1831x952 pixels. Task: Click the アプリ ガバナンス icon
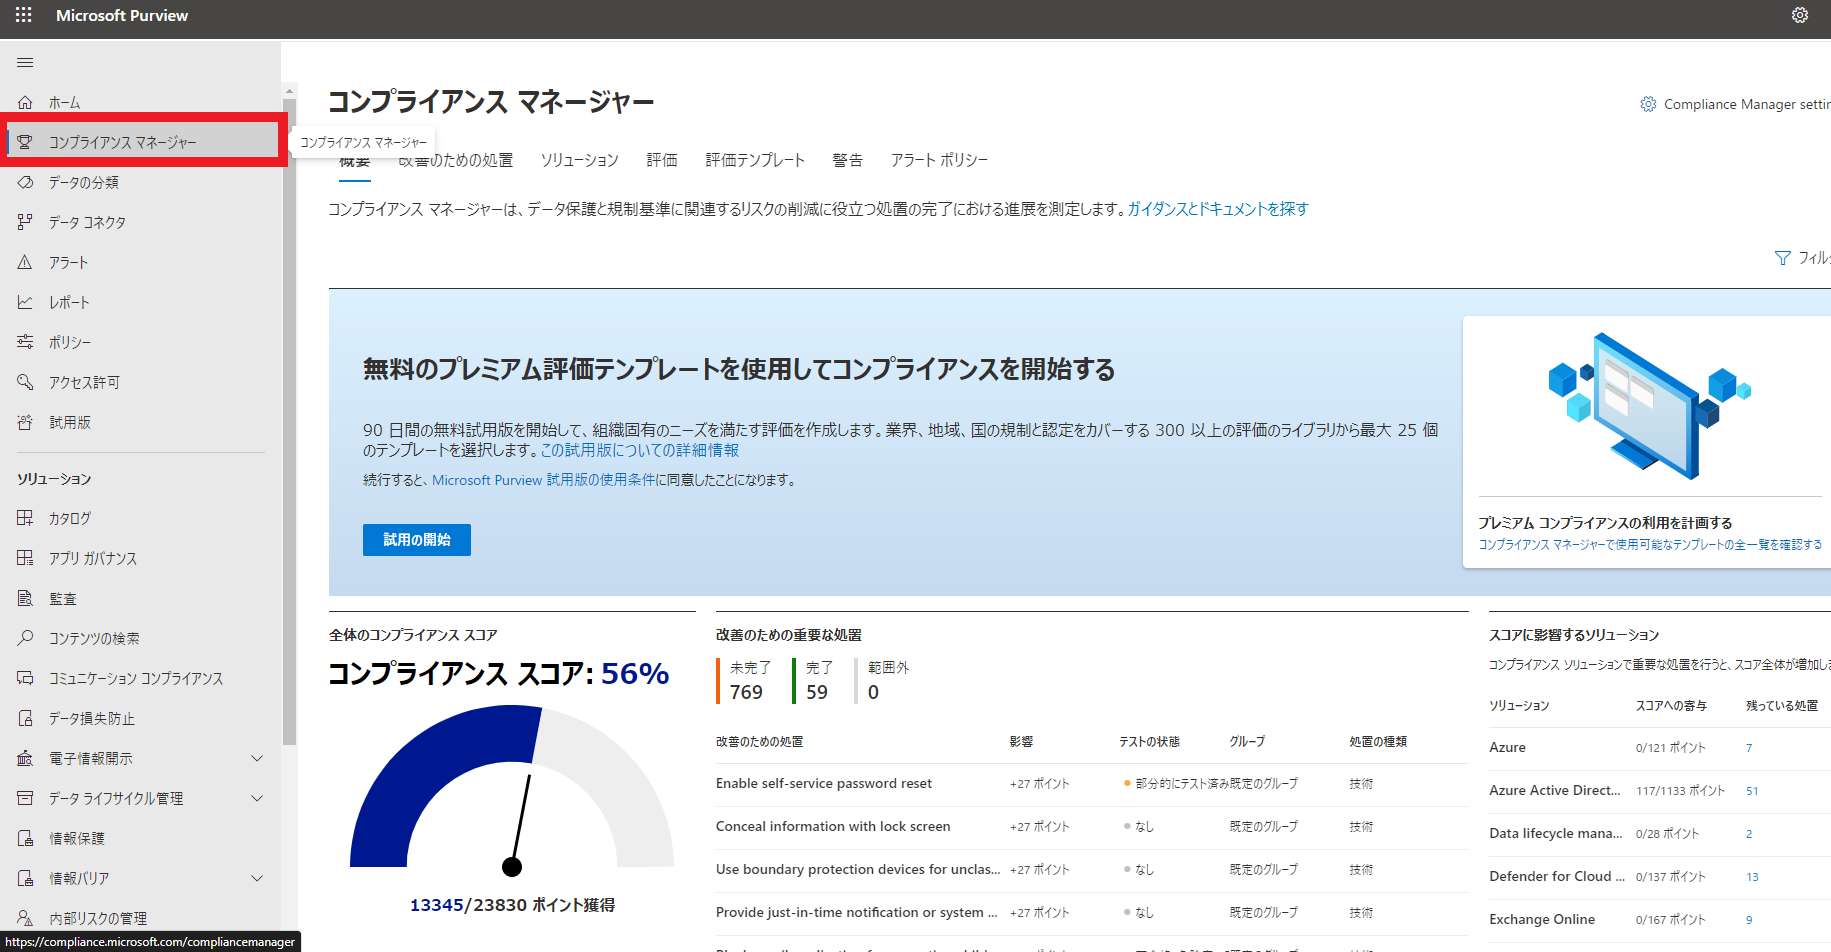pyautogui.click(x=25, y=558)
